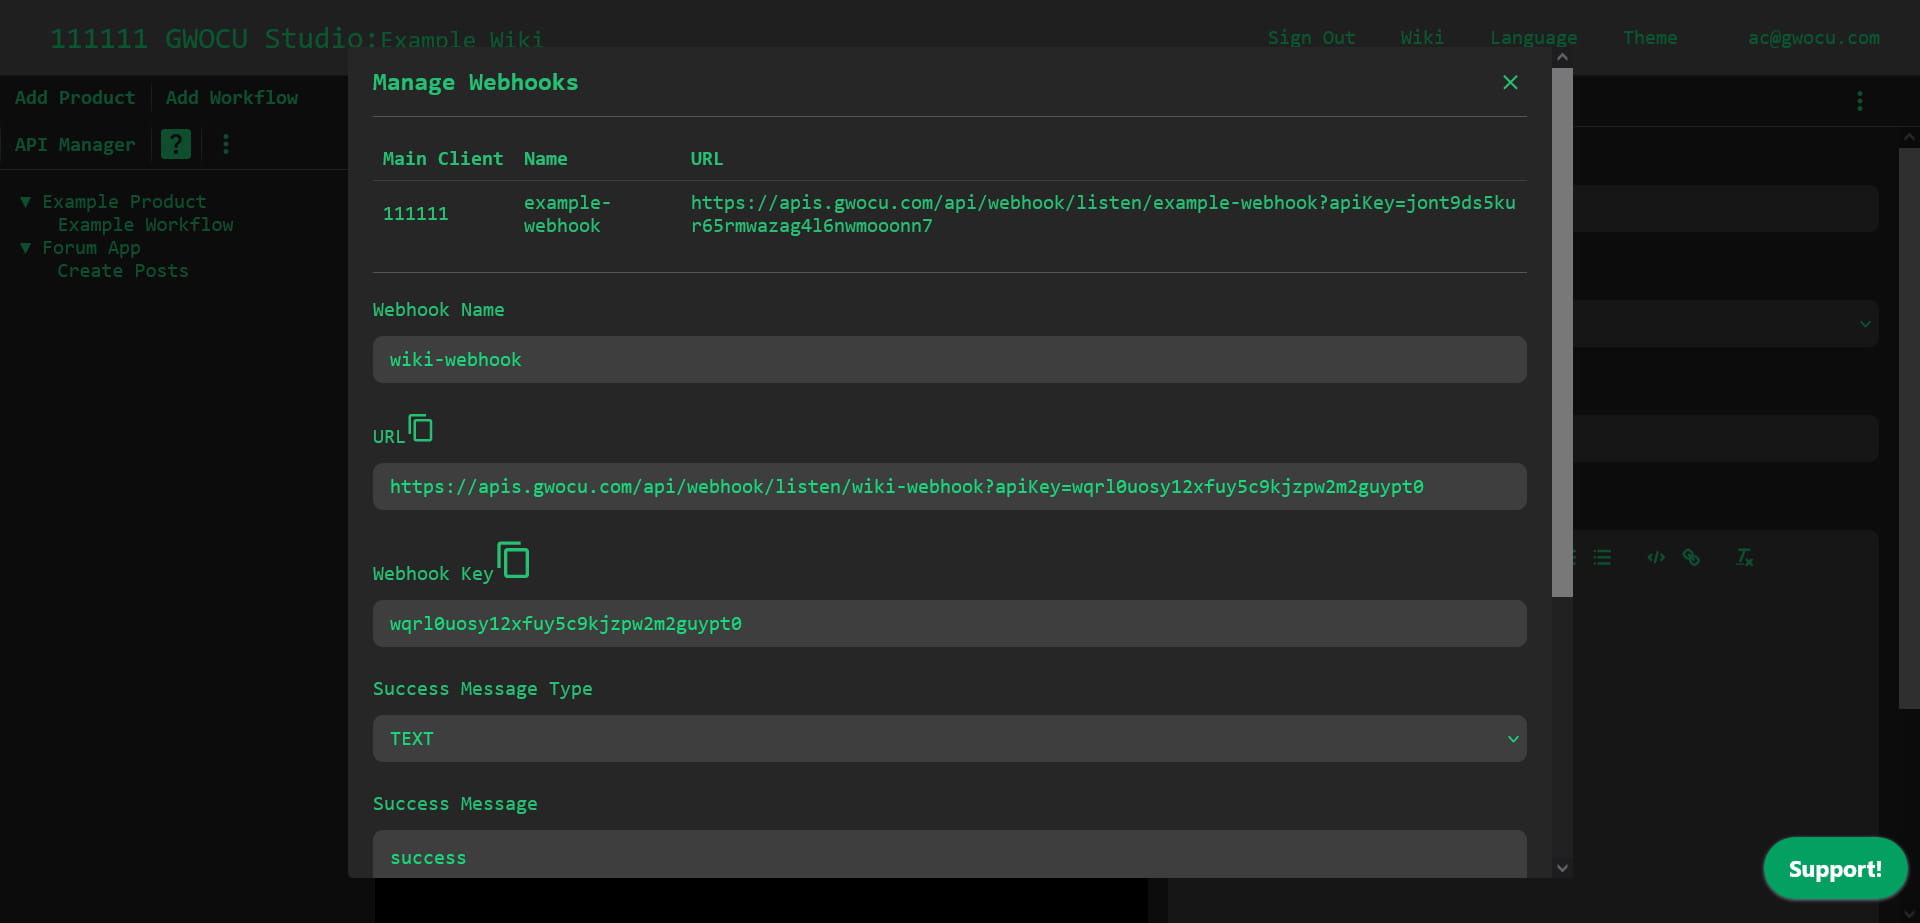
Task: Click the Add Workflow button
Action: pos(232,98)
